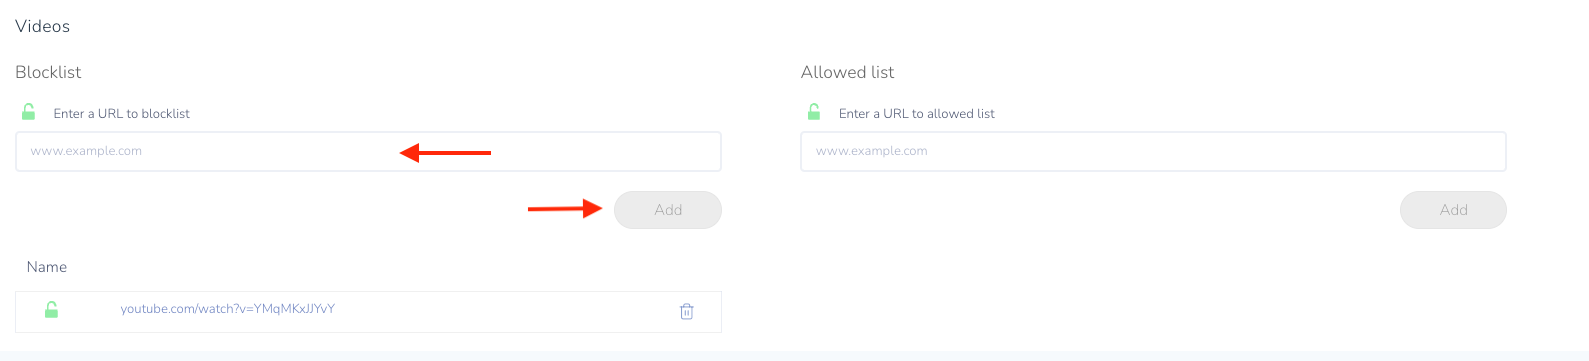This screenshot has width=1589, height=361.
Task: Click the www.example.com placeholder in the Allowed list field
Action: point(872,151)
